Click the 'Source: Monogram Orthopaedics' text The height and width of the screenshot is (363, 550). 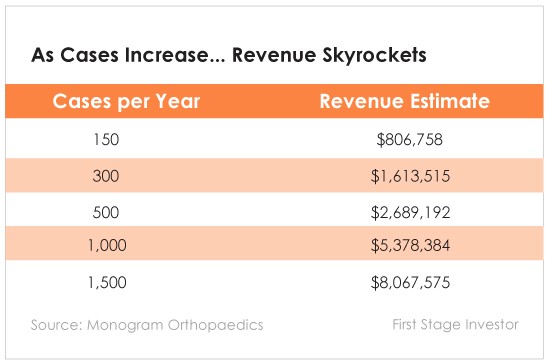(147, 325)
